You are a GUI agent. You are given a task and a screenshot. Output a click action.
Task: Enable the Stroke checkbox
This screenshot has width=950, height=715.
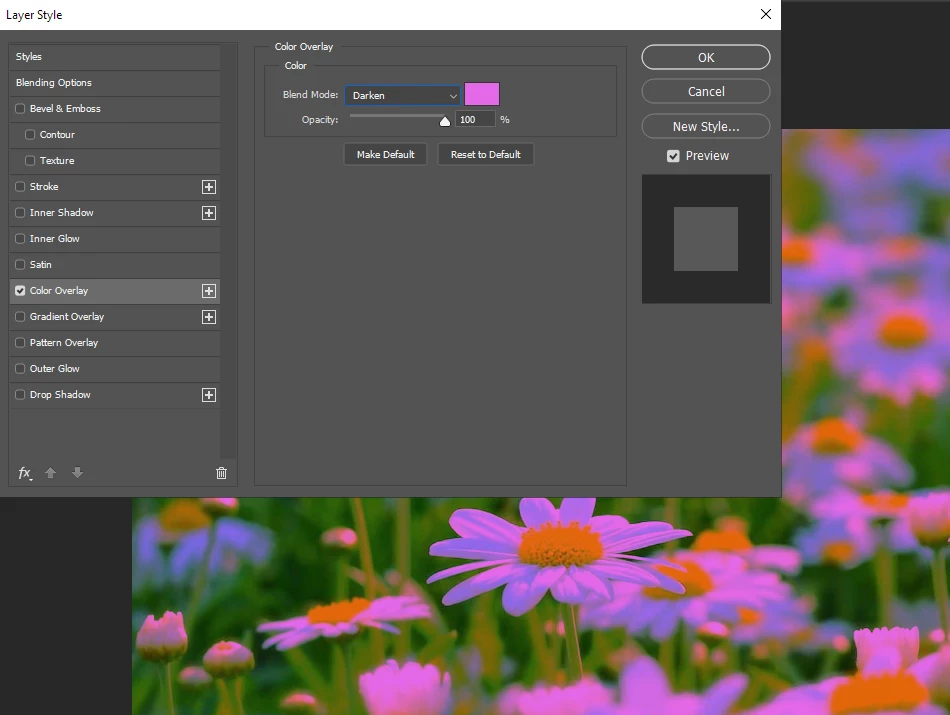click(x=20, y=187)
